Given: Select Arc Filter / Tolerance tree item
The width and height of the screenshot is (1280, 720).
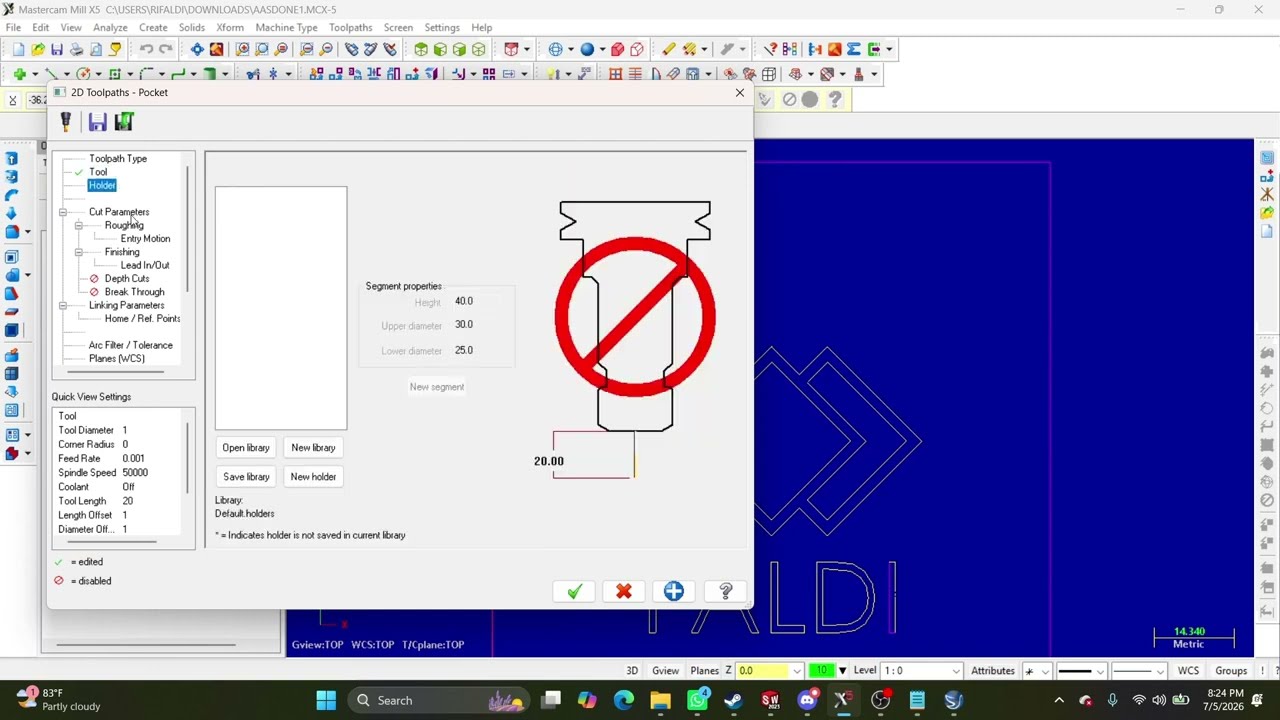Looking at the screenshot, I should [x=130, y=346].
